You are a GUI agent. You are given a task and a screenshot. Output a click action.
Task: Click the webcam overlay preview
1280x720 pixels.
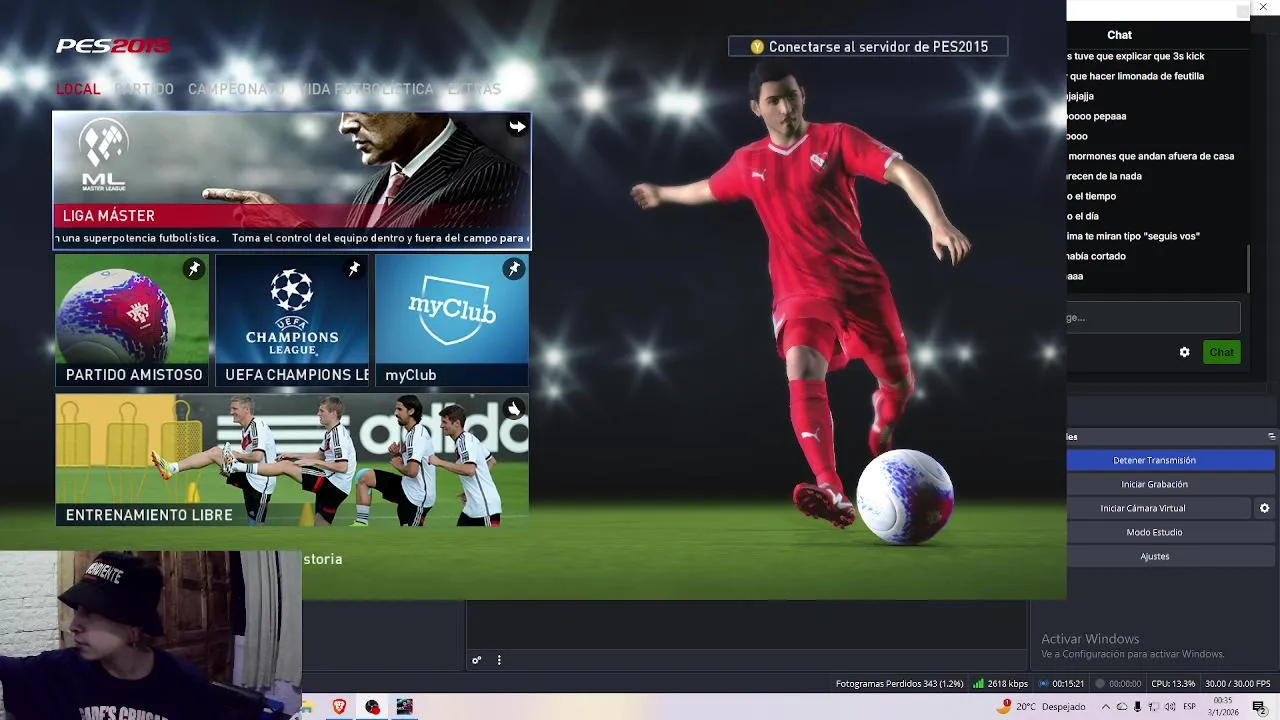click(x=150, y=635)
